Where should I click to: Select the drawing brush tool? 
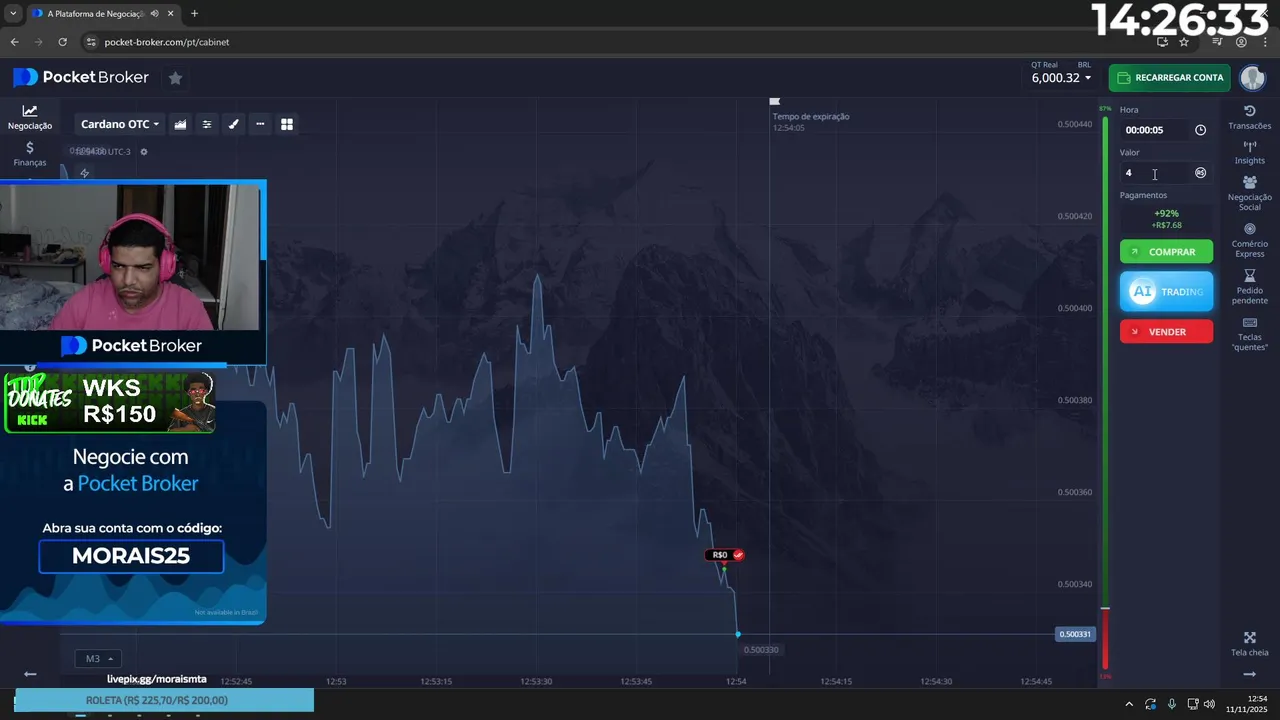click(x=234, y=124)
